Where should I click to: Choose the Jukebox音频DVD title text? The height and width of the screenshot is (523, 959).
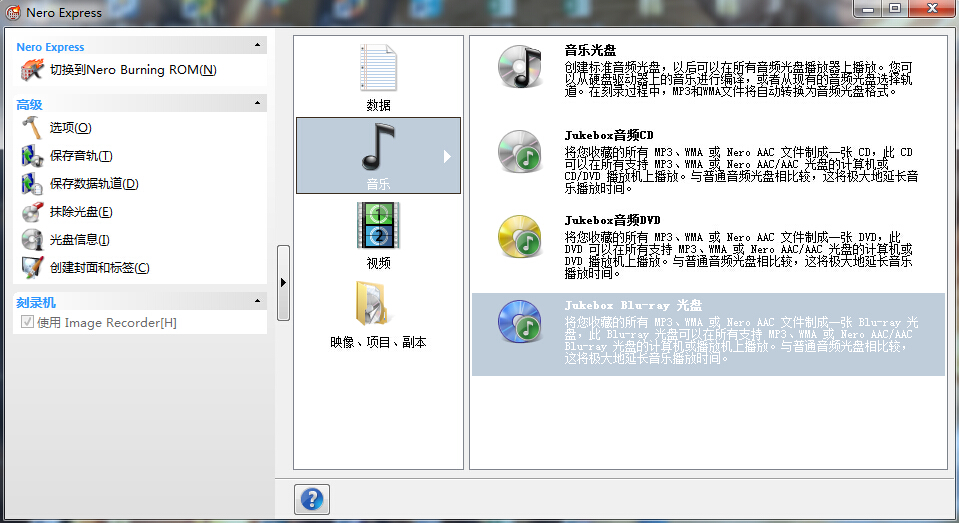tap(612, 220)
